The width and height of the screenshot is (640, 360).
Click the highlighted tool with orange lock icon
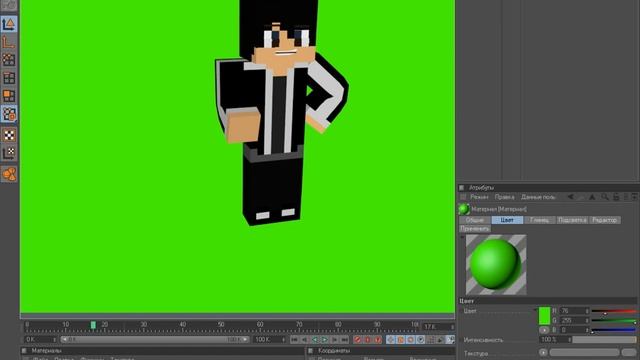(x=9, y=114)
